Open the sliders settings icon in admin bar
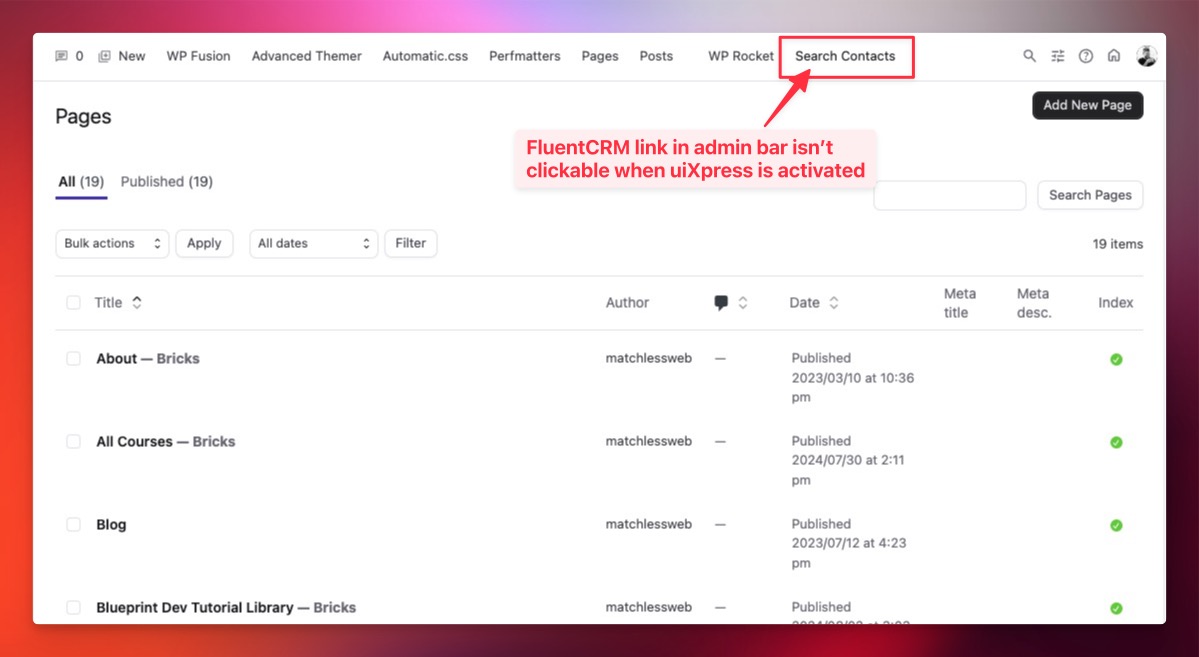The image size is (1199, 657). (1057, 56)
